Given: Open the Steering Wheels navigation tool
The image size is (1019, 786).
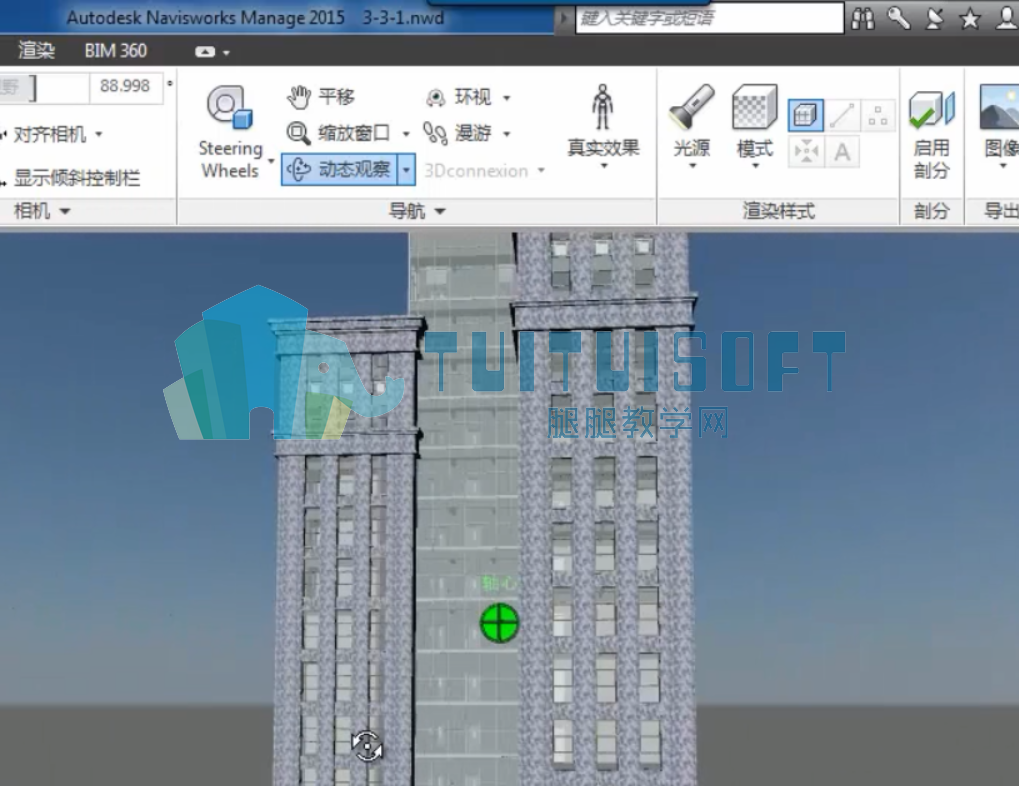Looking at the screenshot, I should (229, 131).
